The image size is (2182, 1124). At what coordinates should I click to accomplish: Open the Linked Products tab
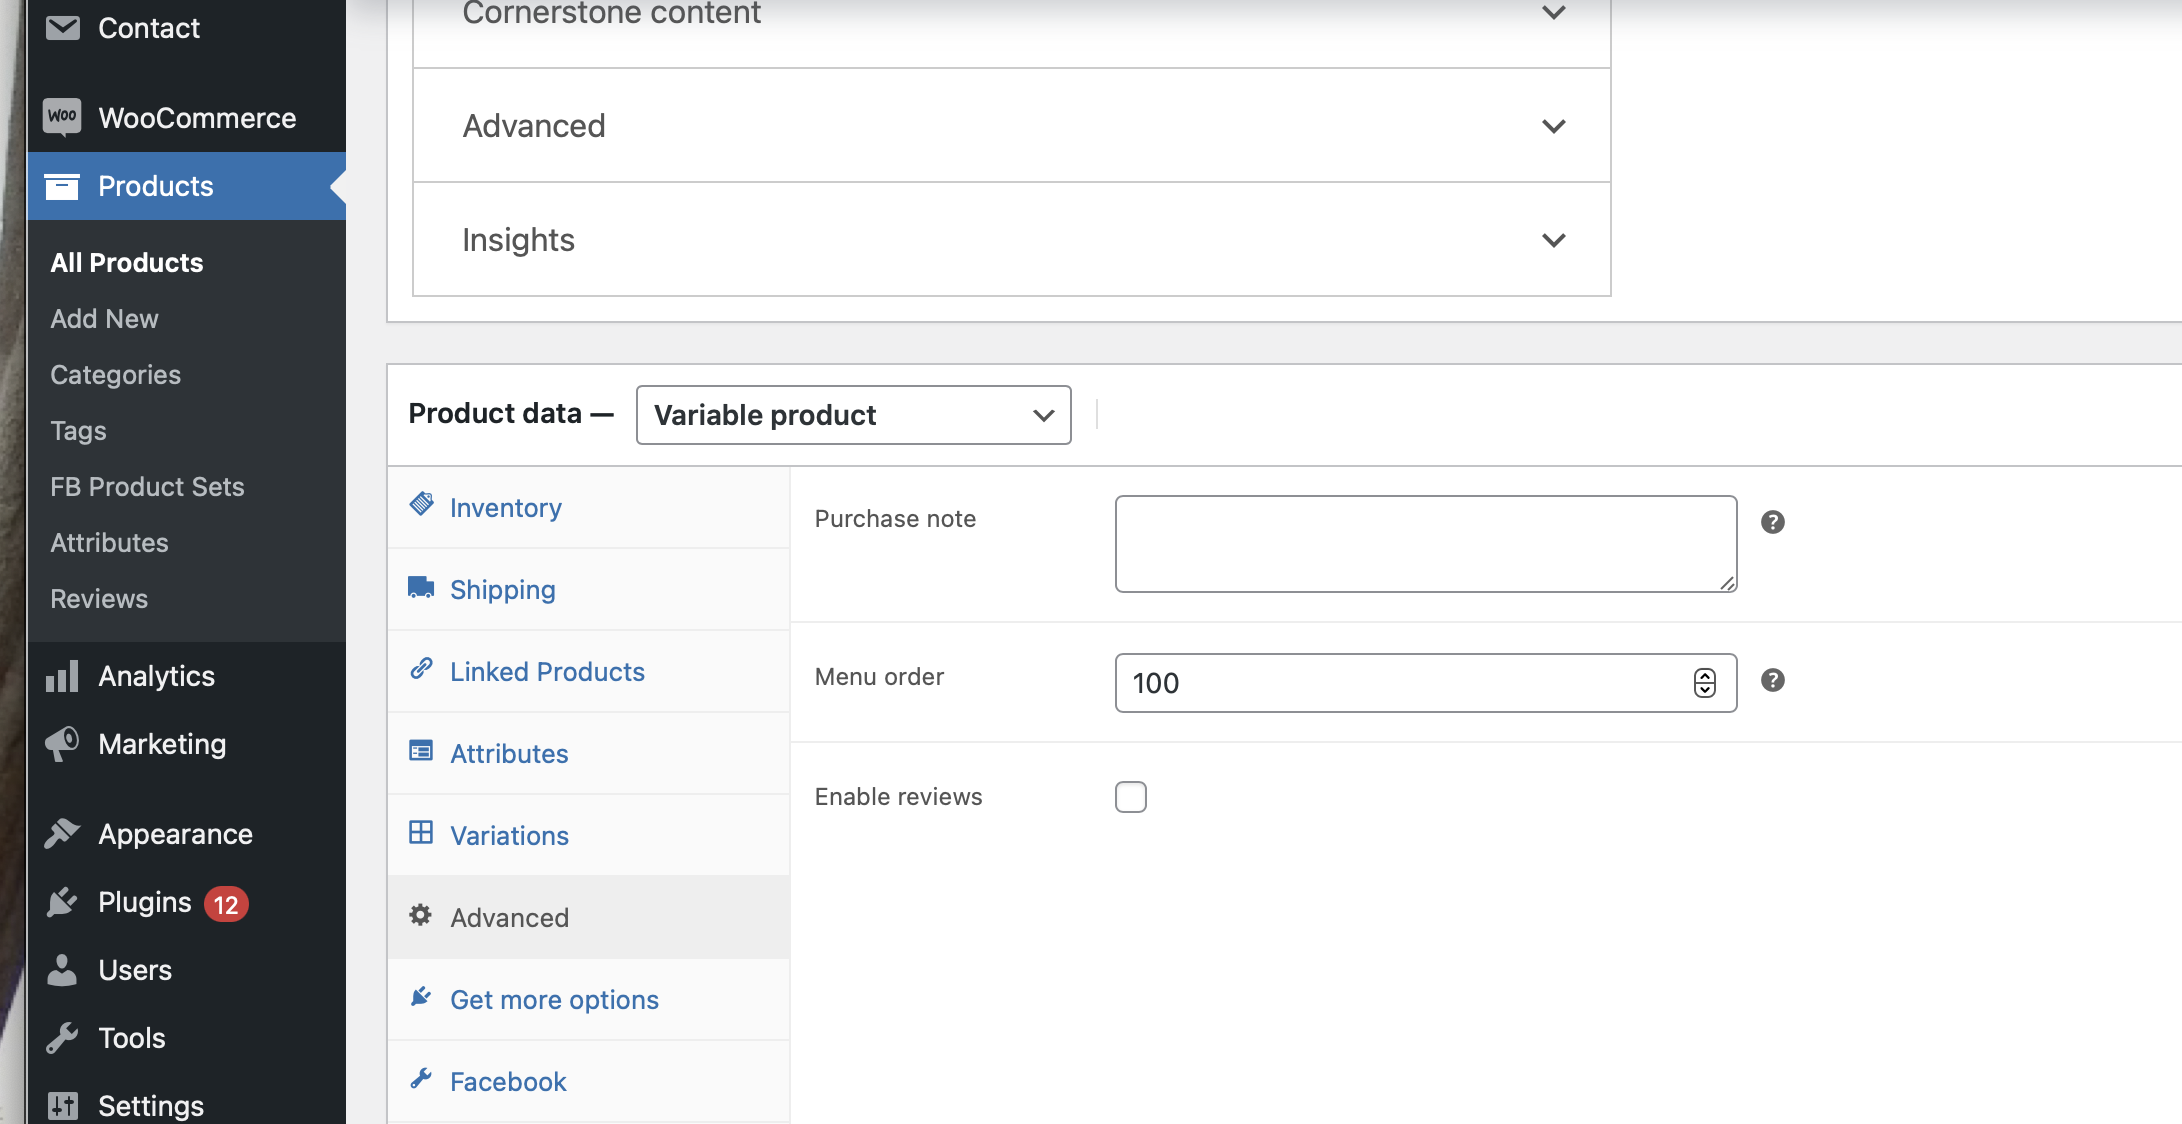pyautogui.click(x=546, y=672)
